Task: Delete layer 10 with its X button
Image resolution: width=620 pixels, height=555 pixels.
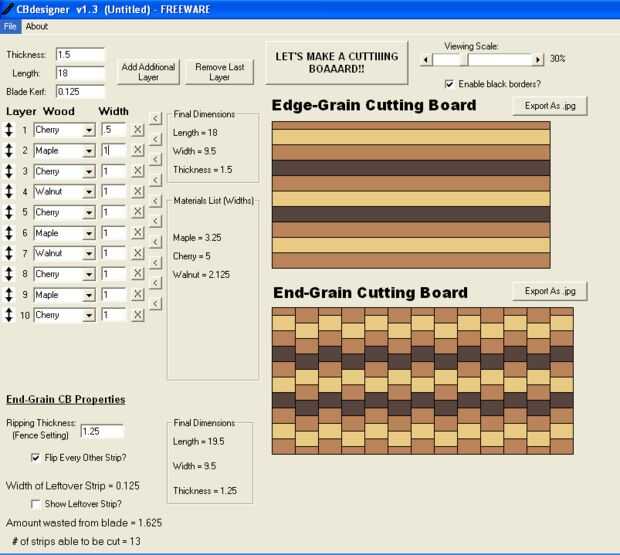Action: pos(138,315)
